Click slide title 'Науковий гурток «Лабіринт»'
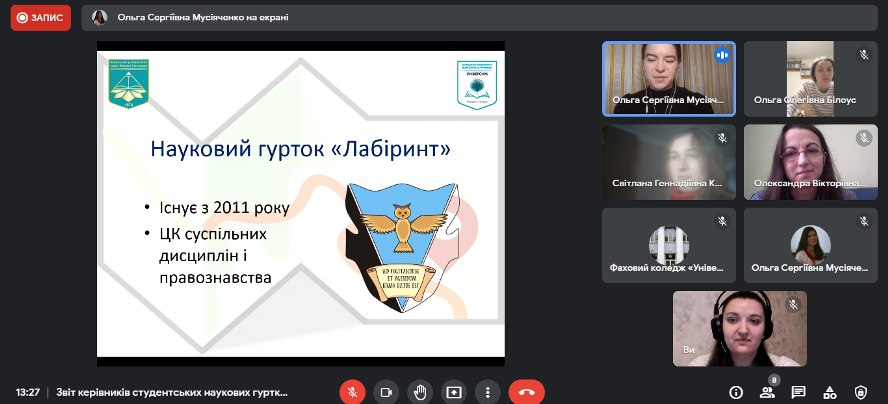This screenshot has width=888, height=404. (x=301, y=149)
